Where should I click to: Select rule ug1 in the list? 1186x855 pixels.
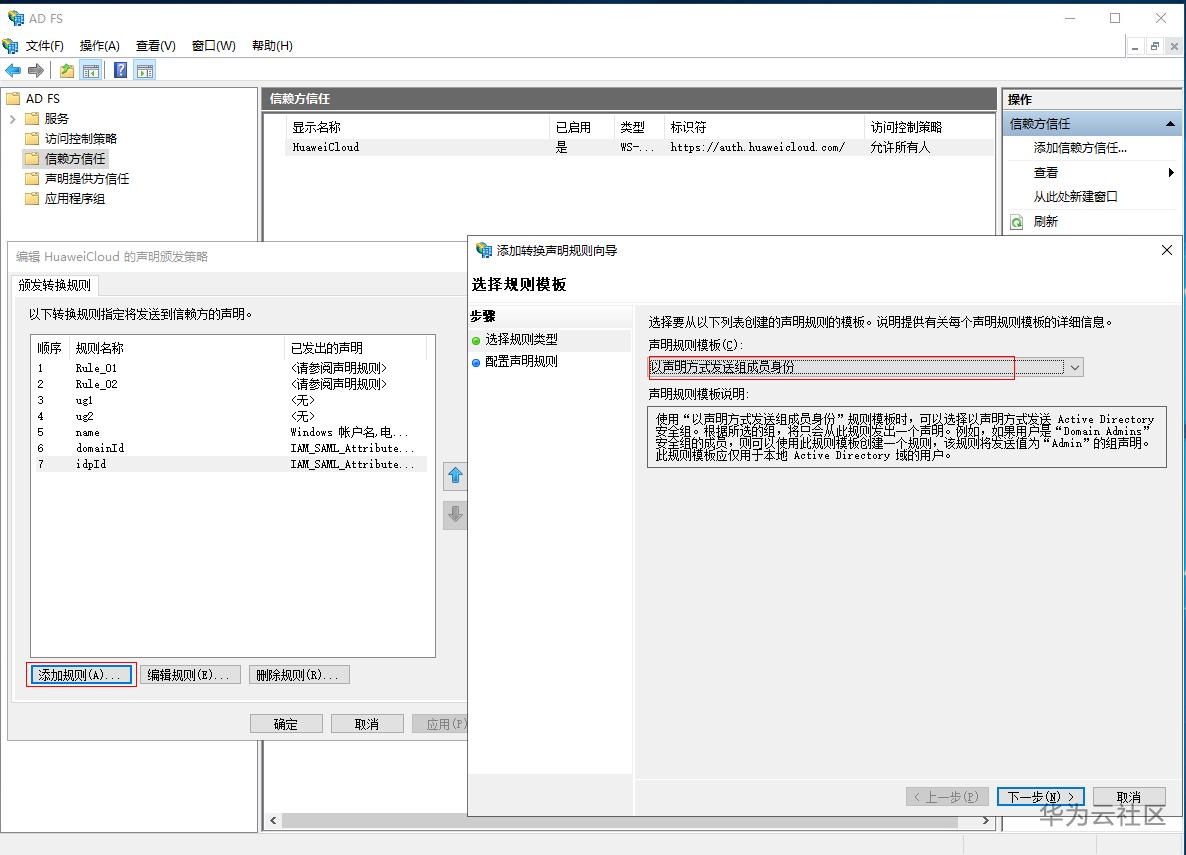[228, 400]
